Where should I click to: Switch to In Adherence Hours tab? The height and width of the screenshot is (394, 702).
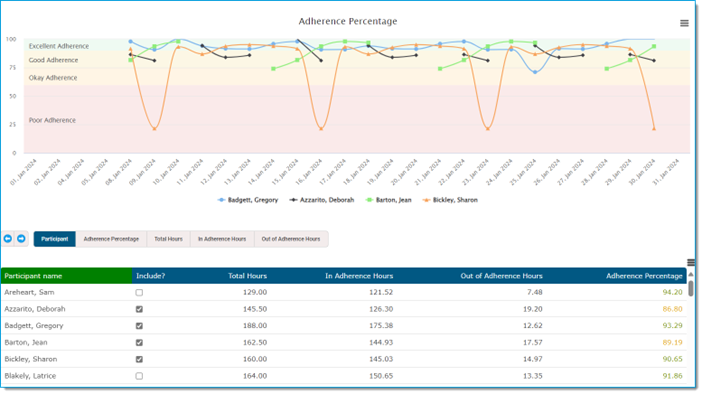[222, 239]
